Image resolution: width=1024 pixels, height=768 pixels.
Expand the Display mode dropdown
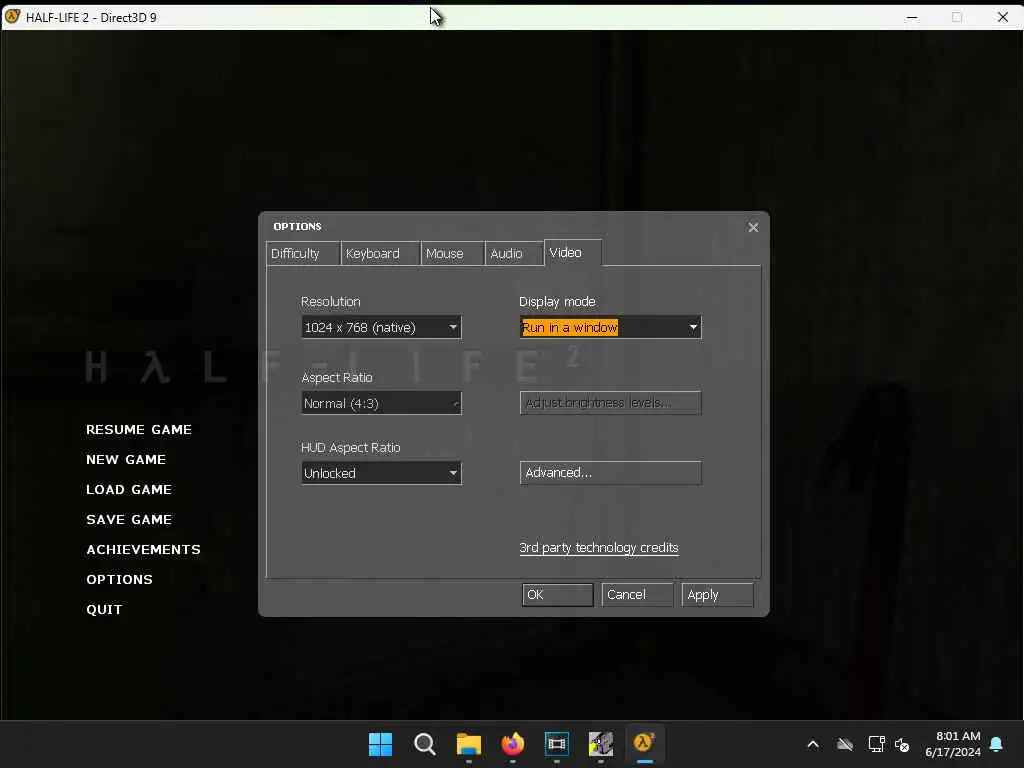[610, 327]
